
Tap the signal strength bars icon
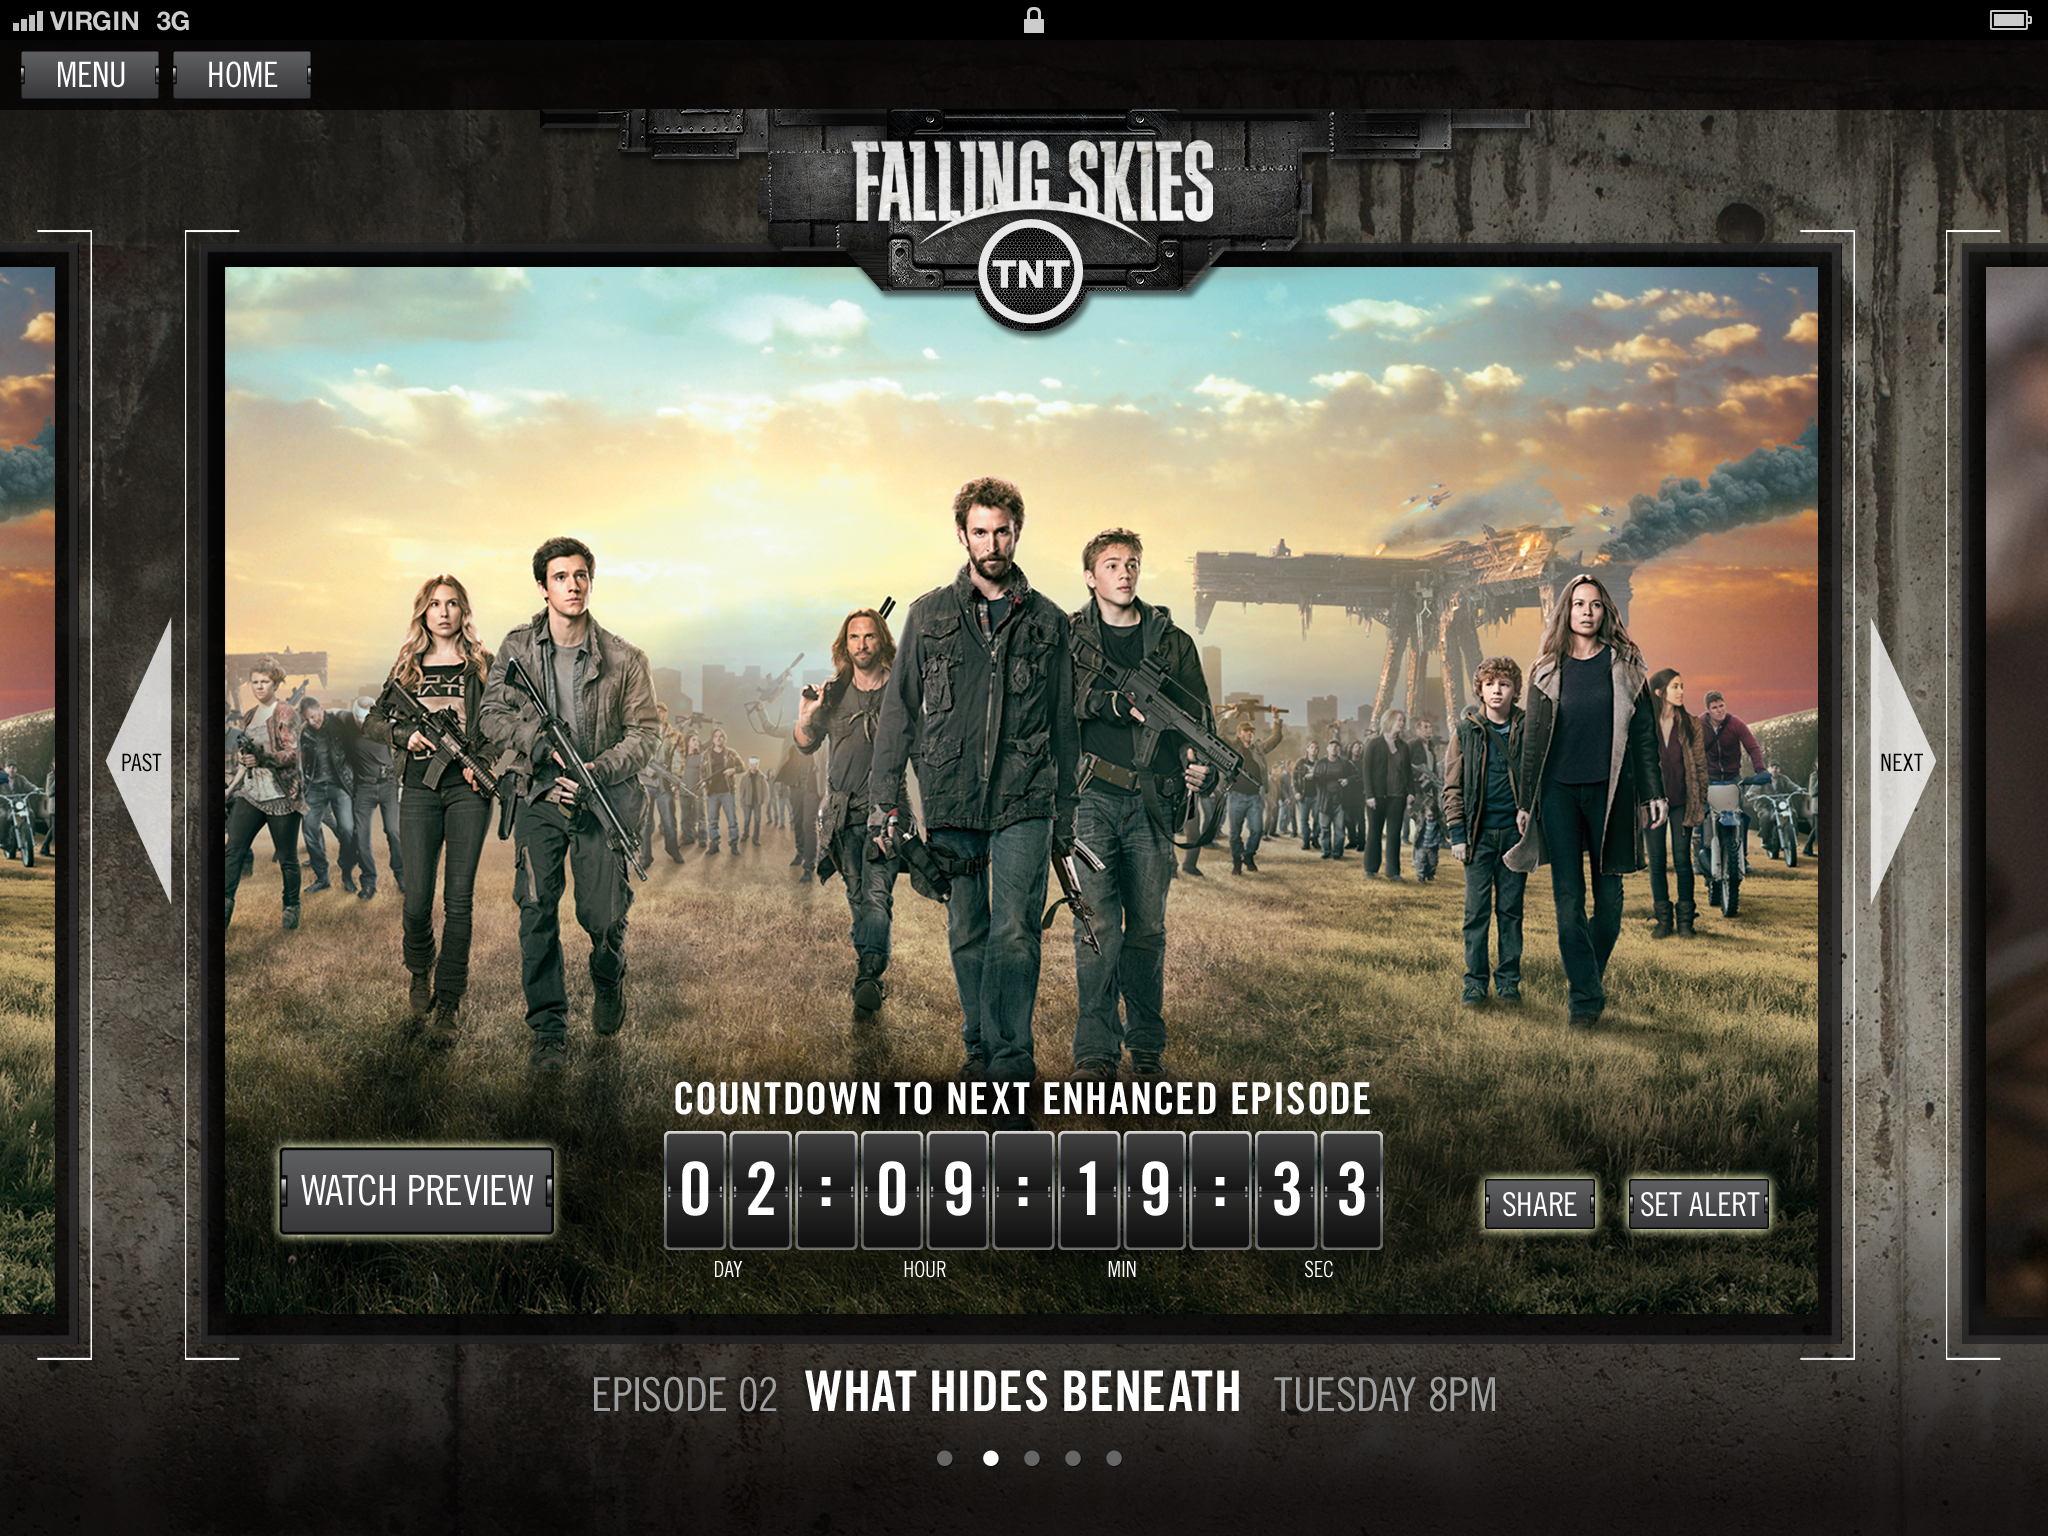[x=28, y=20]
